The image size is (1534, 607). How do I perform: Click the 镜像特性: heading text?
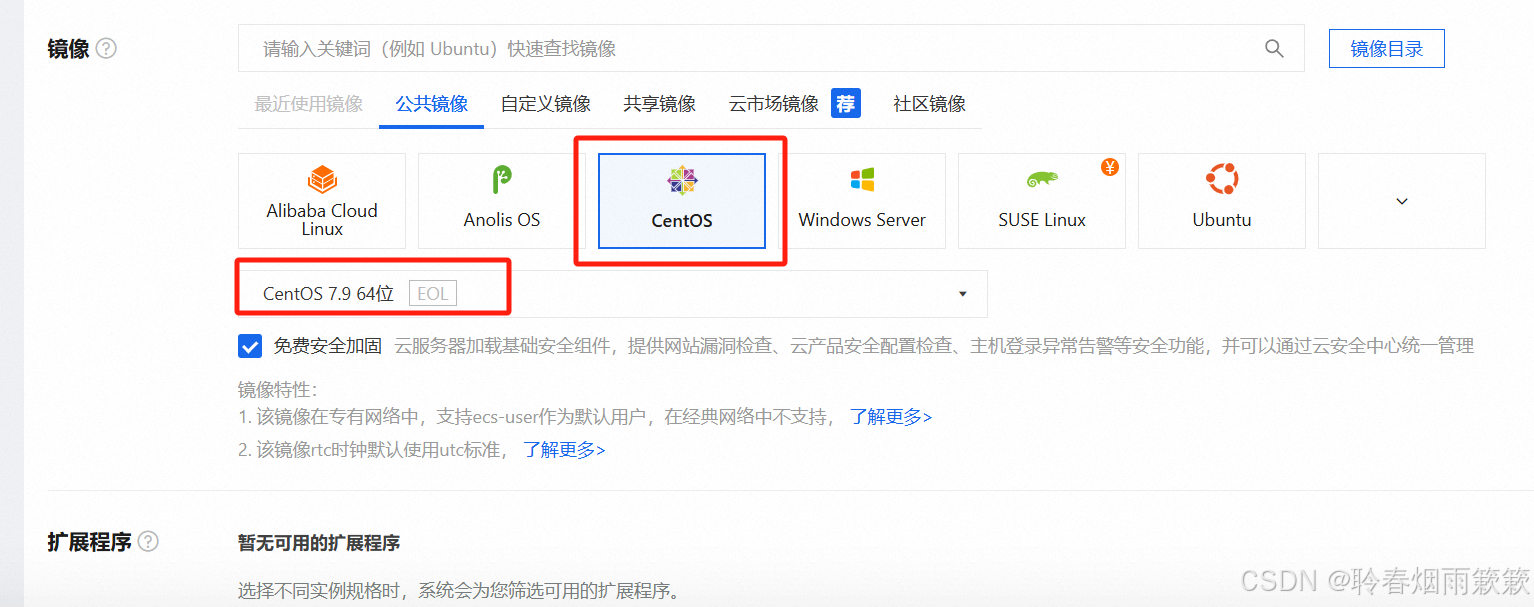pos(277,390)
